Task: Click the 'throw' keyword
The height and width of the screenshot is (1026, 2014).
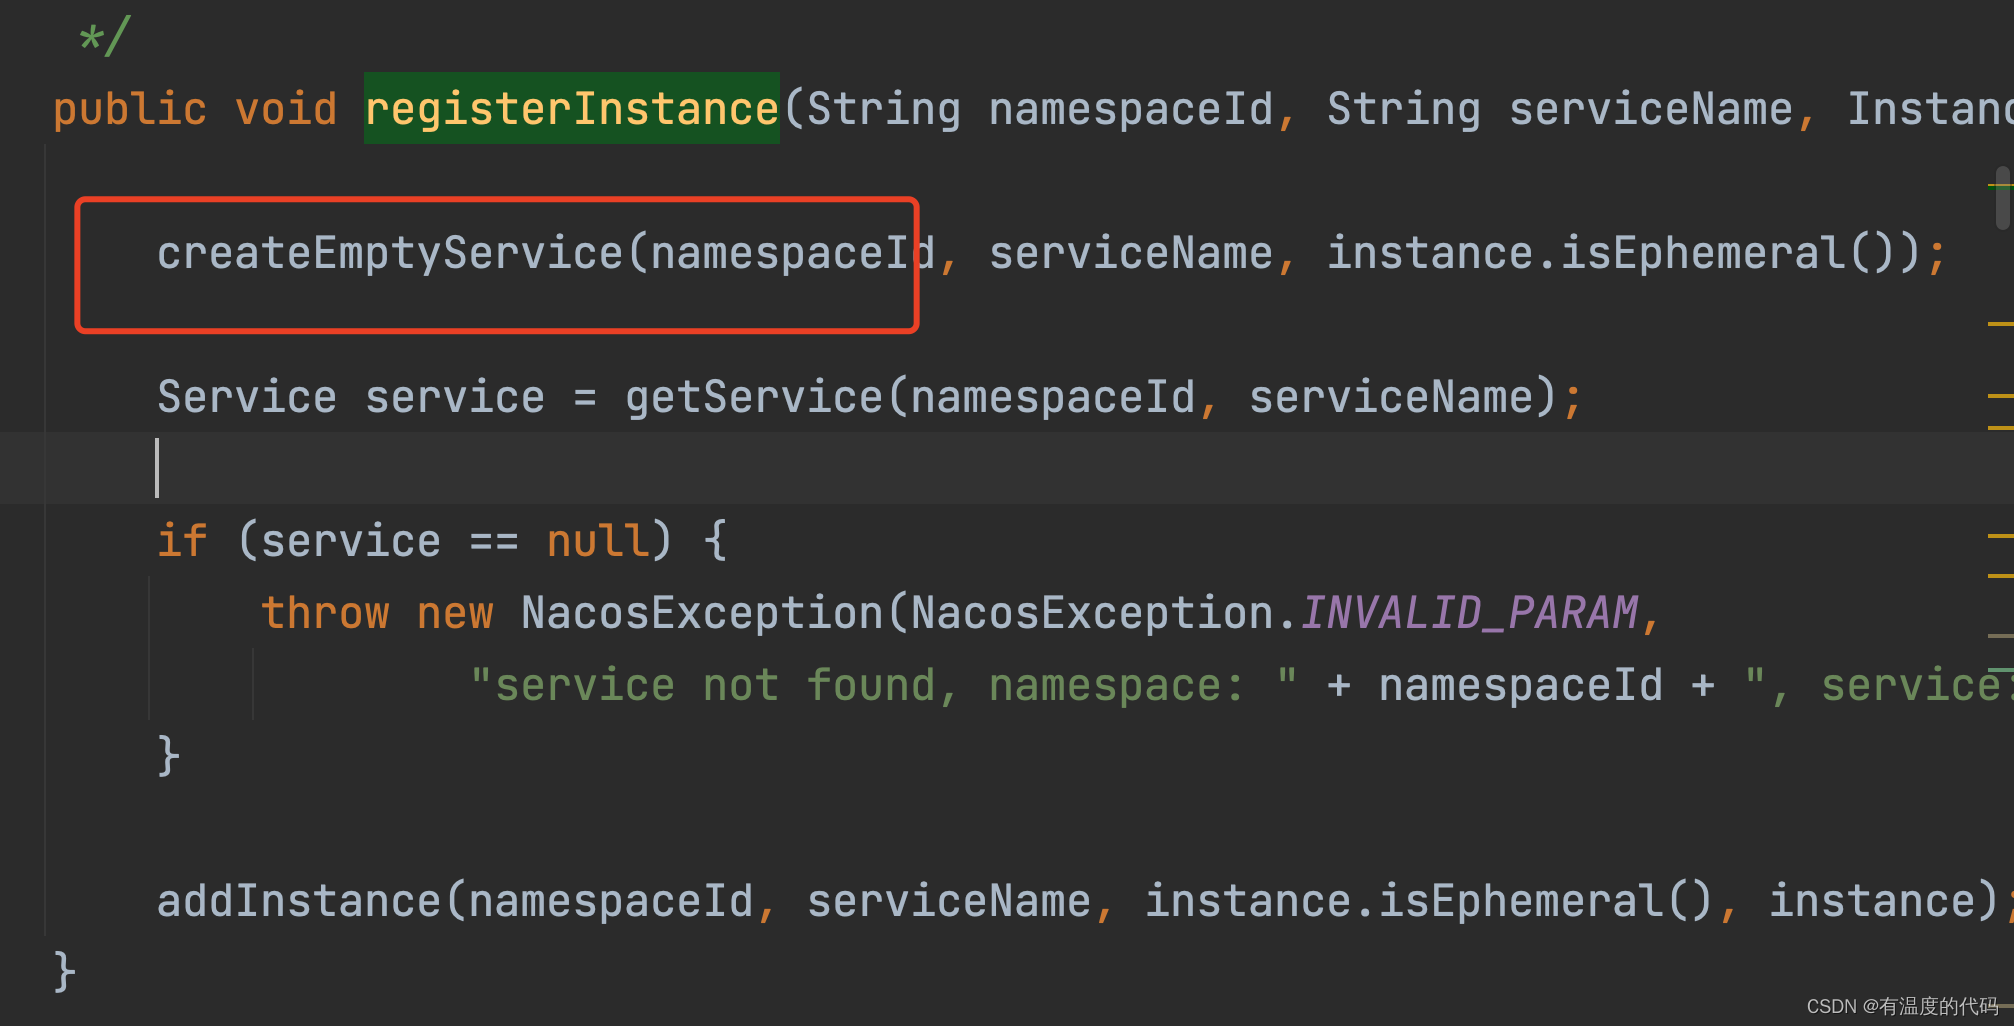Action: coord(325,613)
